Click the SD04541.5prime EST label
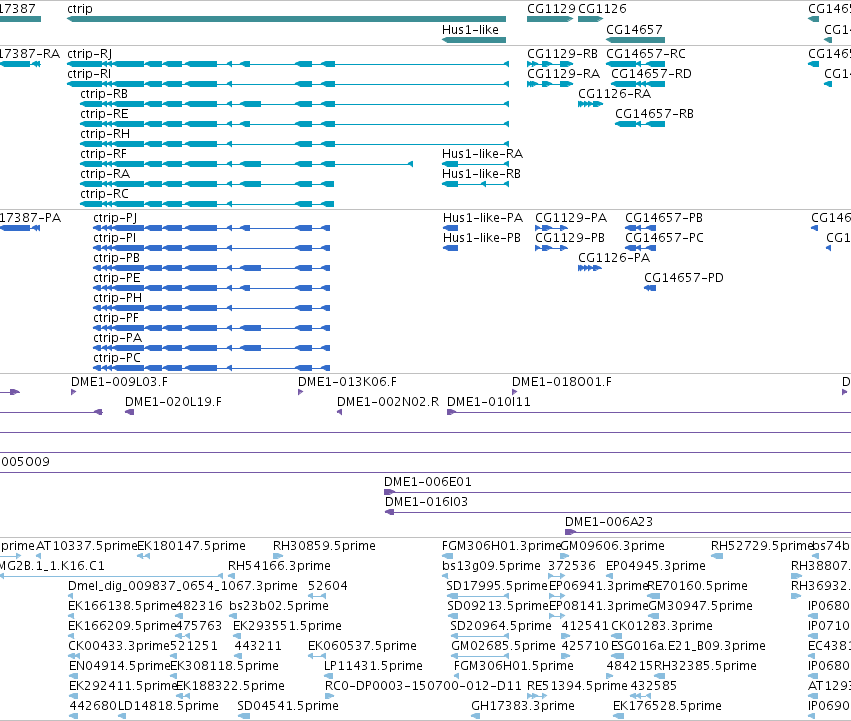 click(x=288, y=706)
